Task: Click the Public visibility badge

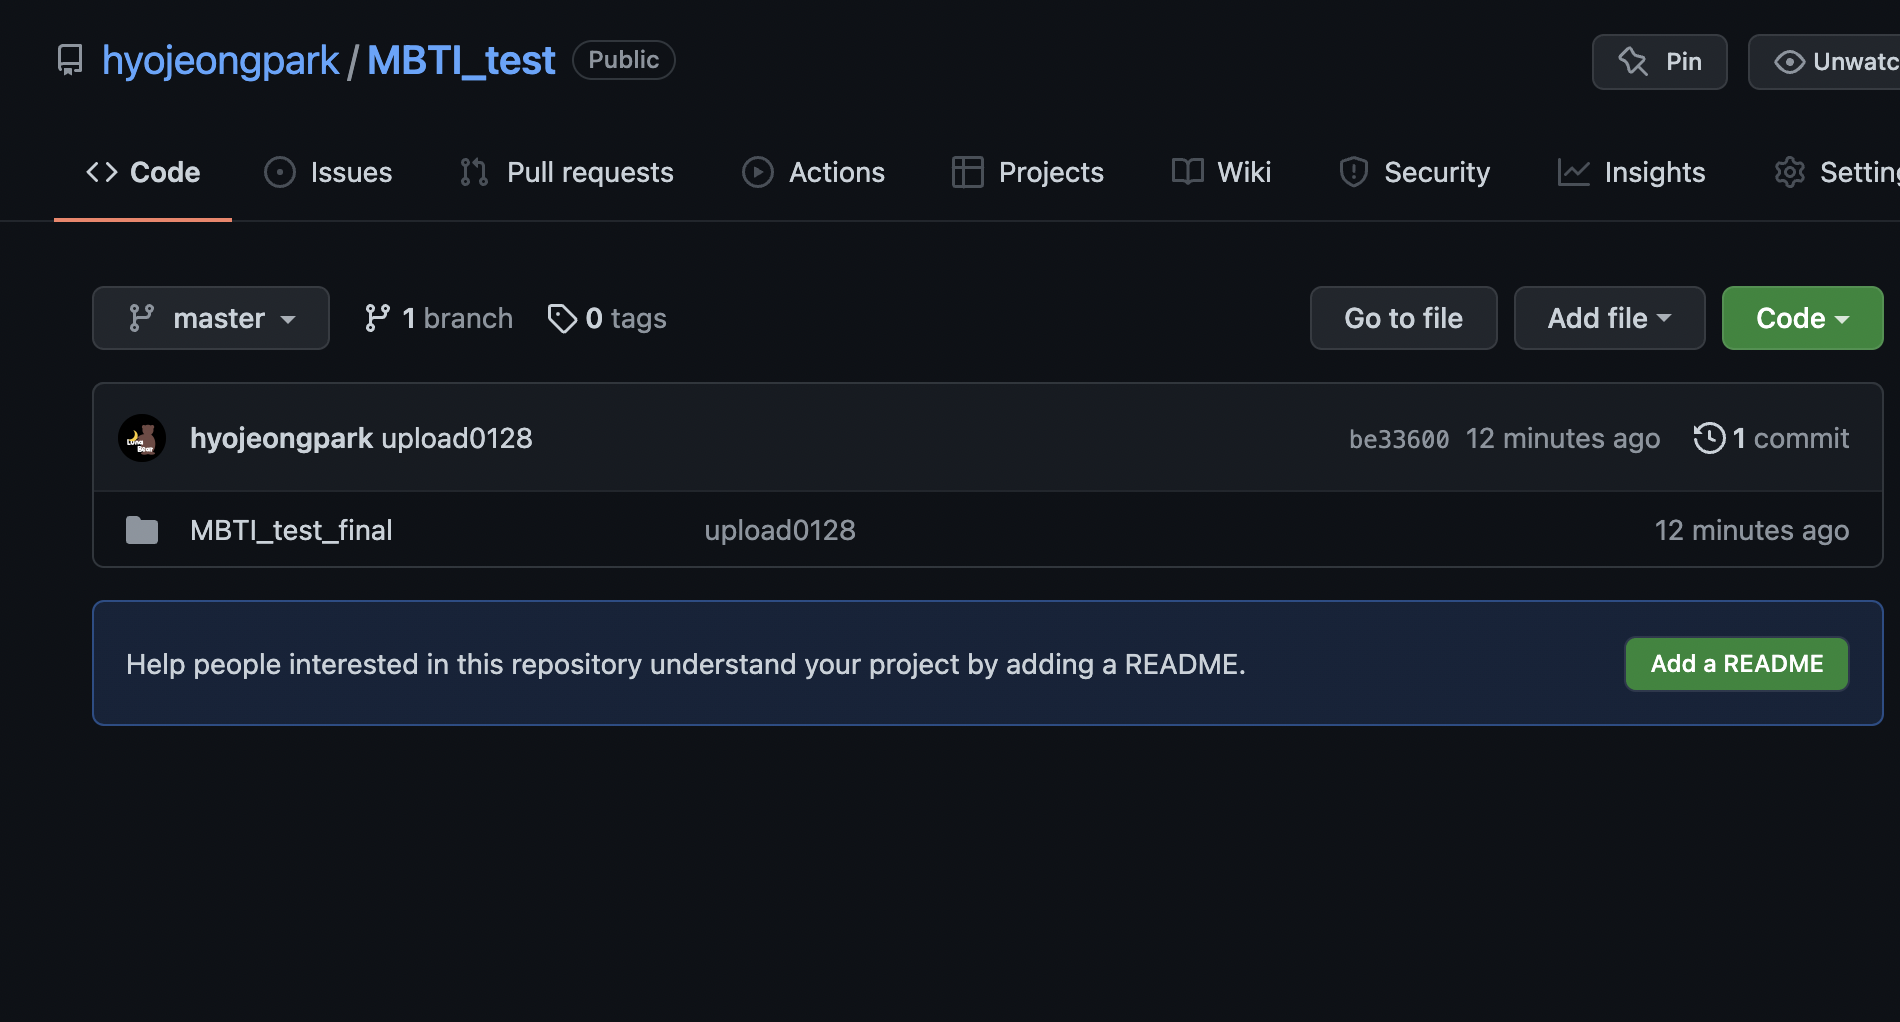Action: pyautogui.click(x=623, y=60)
